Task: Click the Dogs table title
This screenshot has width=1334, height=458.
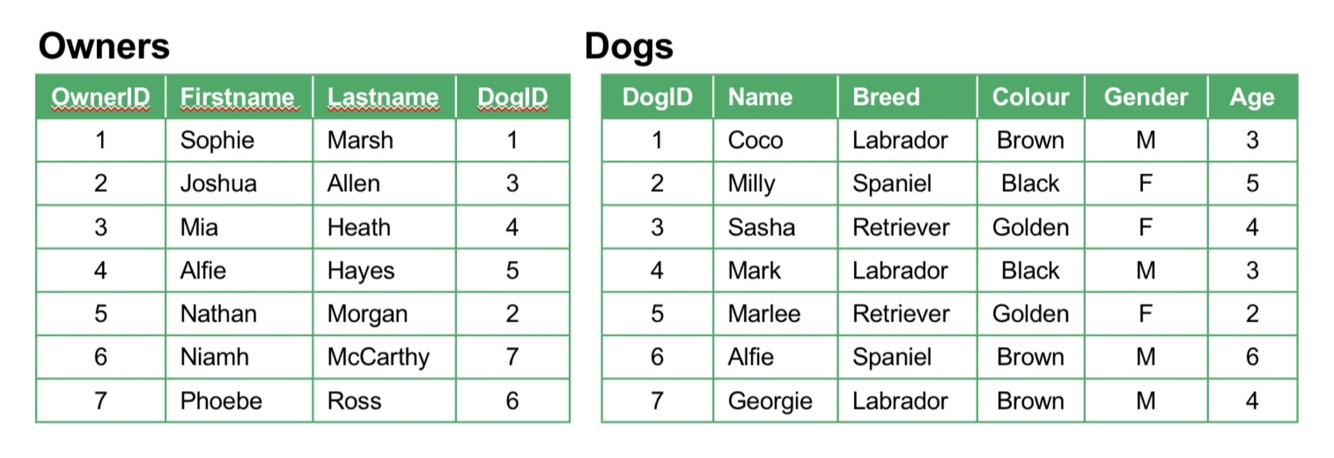Action: tap(629, 46)
